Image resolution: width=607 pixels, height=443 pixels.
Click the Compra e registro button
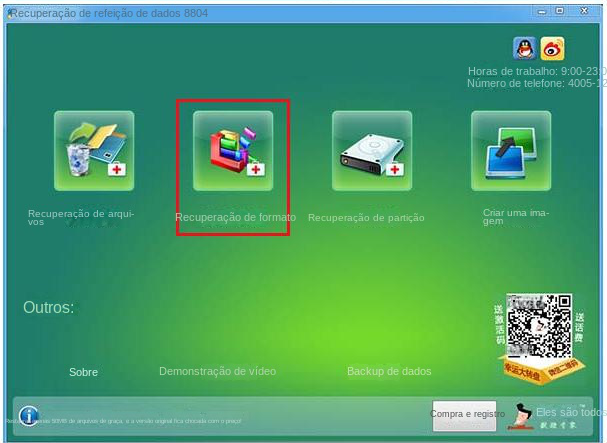tap(465, 416)
